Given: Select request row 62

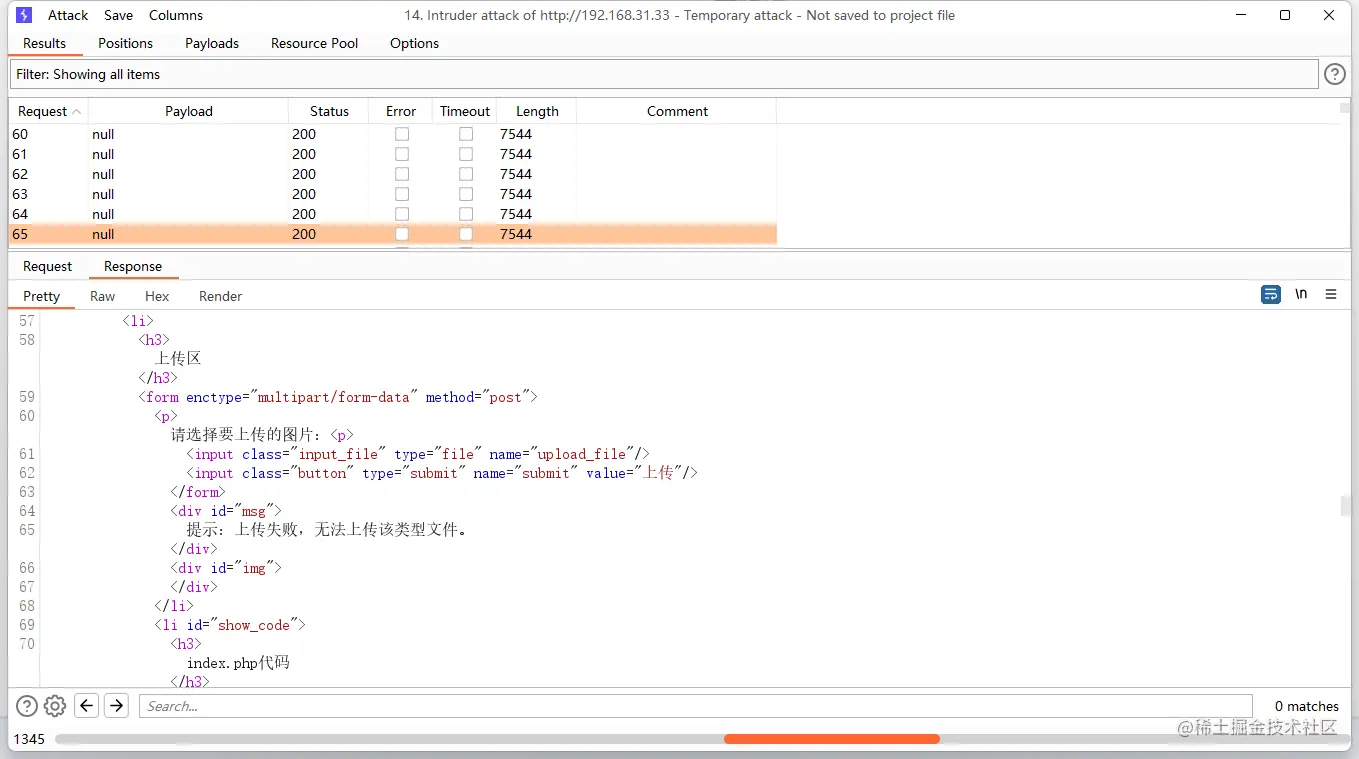Looking at the screenshot, I should click(393, 174).
